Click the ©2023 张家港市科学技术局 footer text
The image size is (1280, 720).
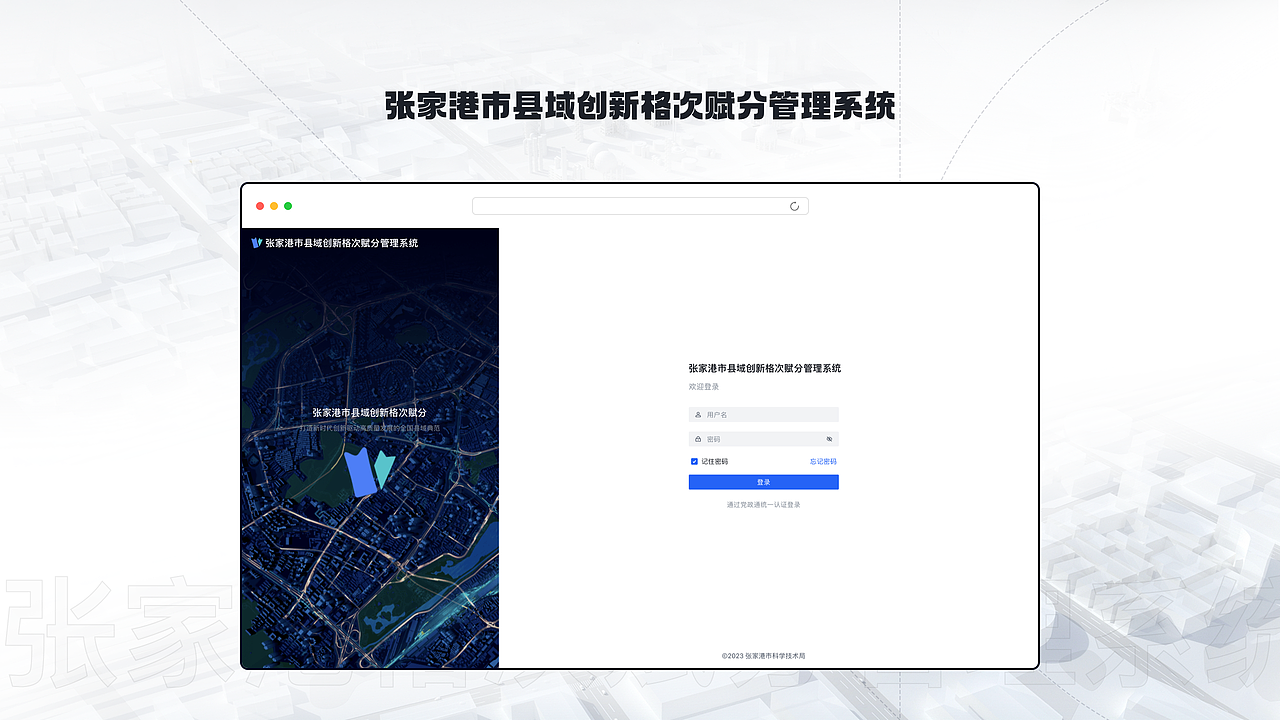coord(763,655)
